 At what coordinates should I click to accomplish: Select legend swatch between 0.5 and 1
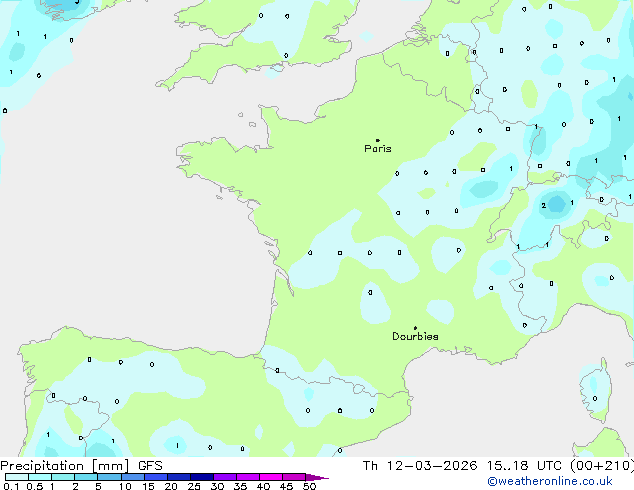pos(40,477)
